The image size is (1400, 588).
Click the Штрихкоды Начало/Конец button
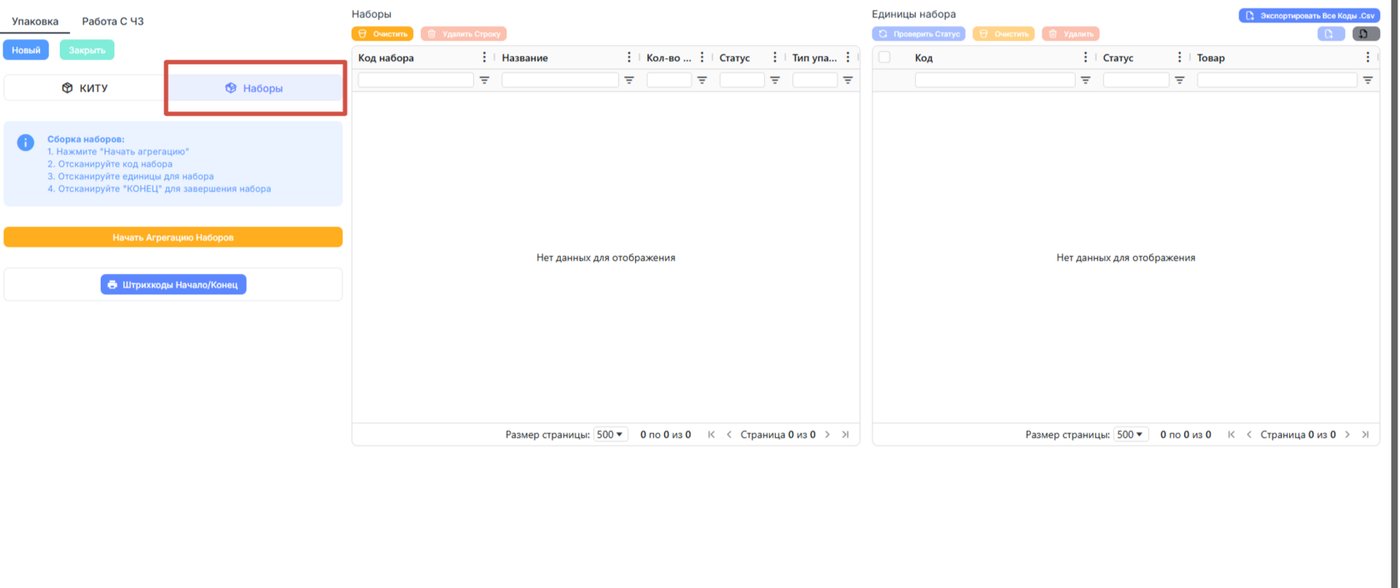point(173,285)
